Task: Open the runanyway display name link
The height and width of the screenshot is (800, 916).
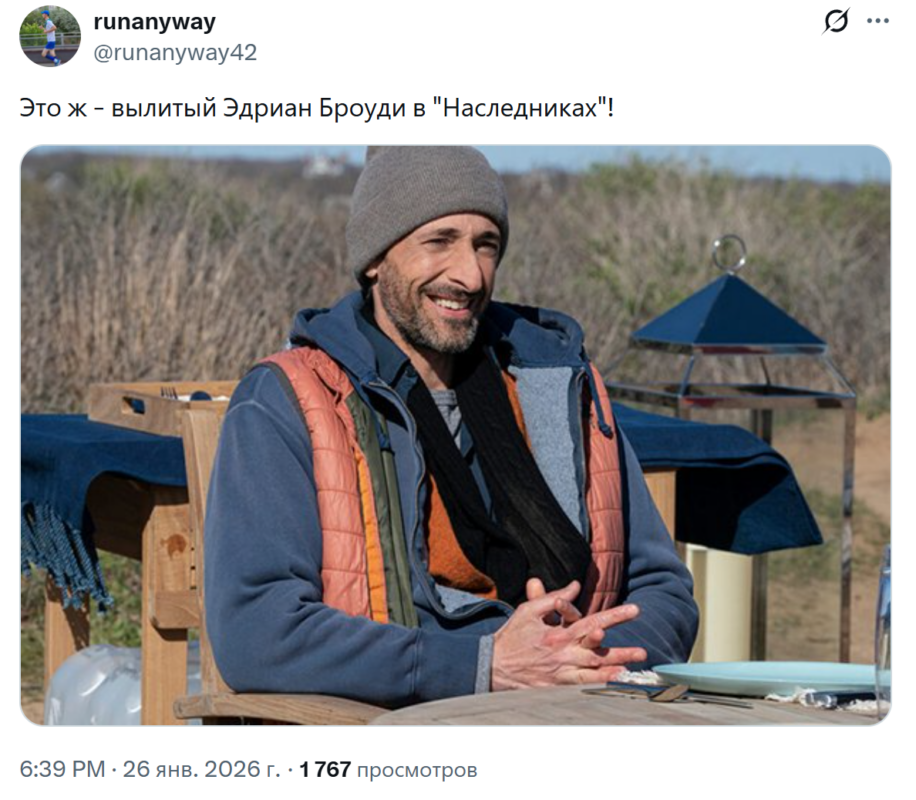Action: [x=154, y=22]
